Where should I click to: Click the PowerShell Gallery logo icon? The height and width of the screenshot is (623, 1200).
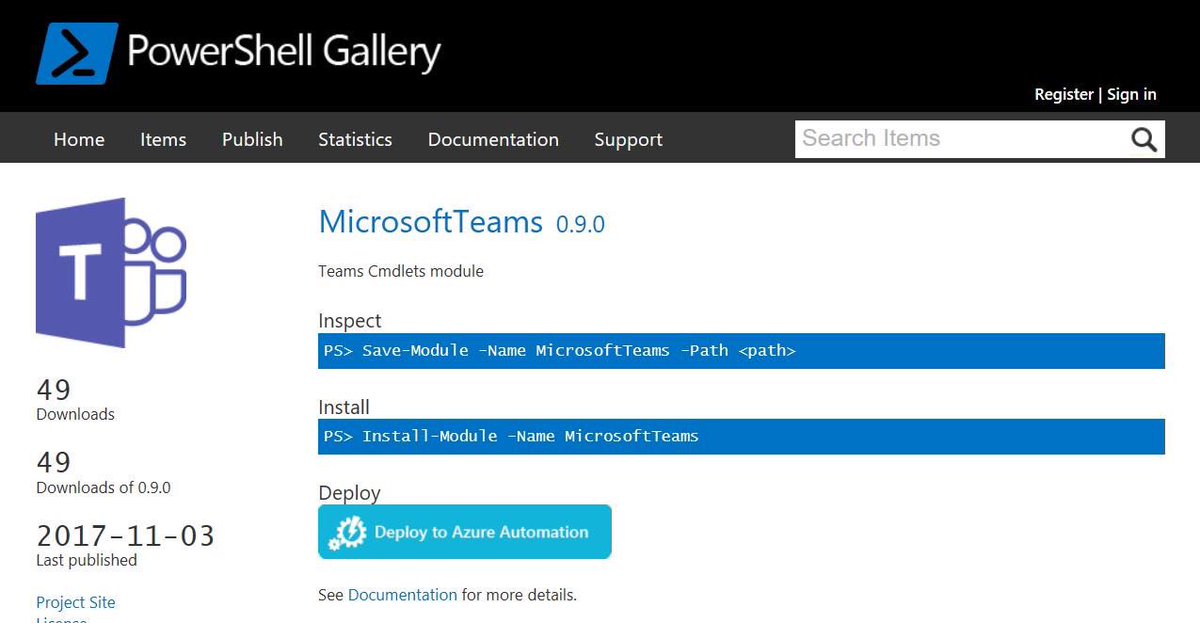tap(76, 52)
